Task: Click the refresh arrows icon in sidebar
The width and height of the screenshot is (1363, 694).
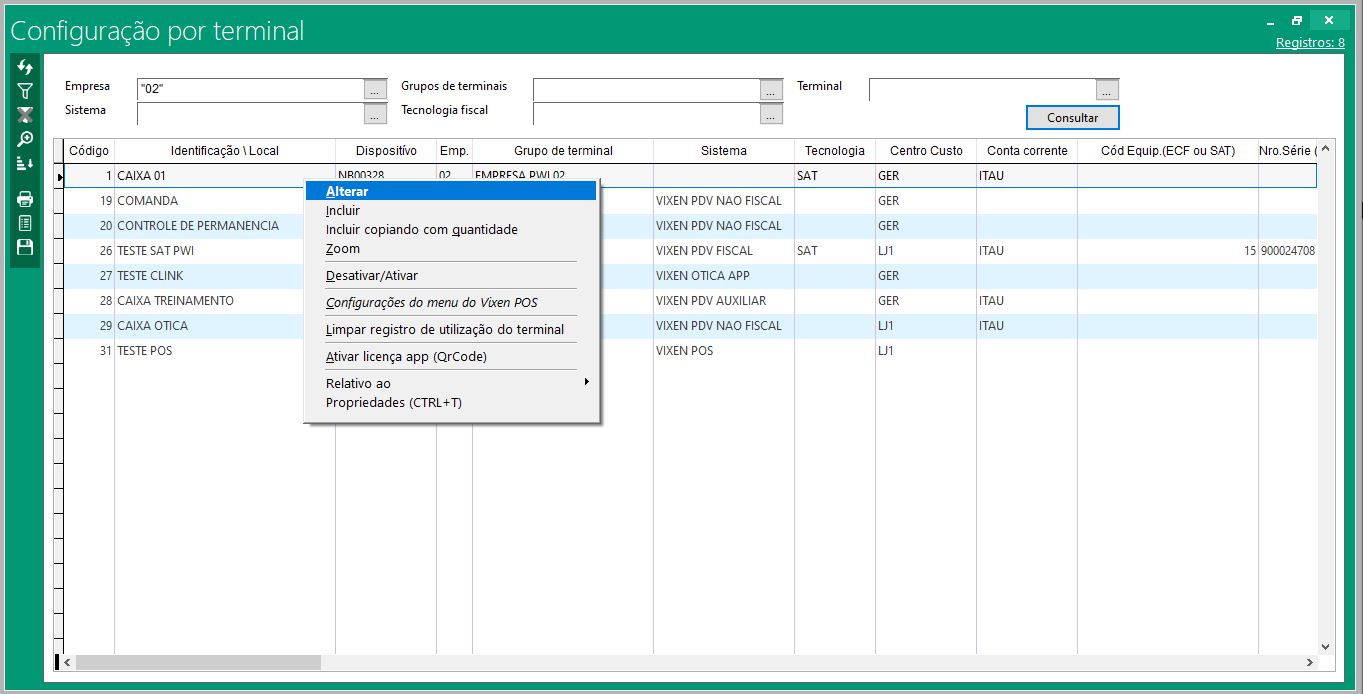Action: (x=25, y=67)
